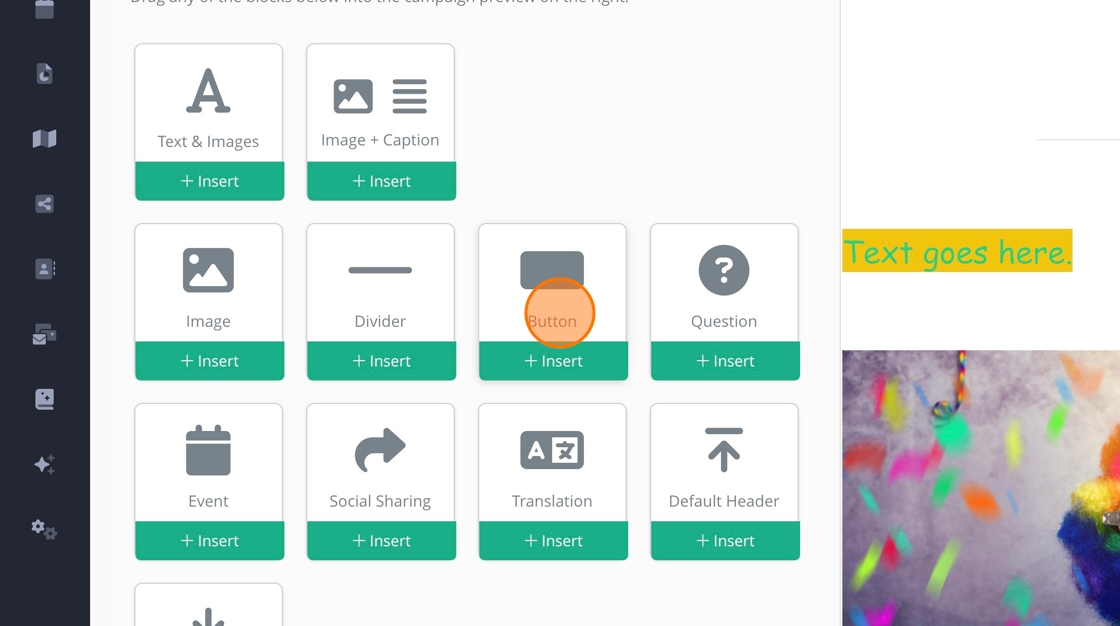Select the Divider block icon
Viewport: 1120px width, 626px height.
coord(380,270)
